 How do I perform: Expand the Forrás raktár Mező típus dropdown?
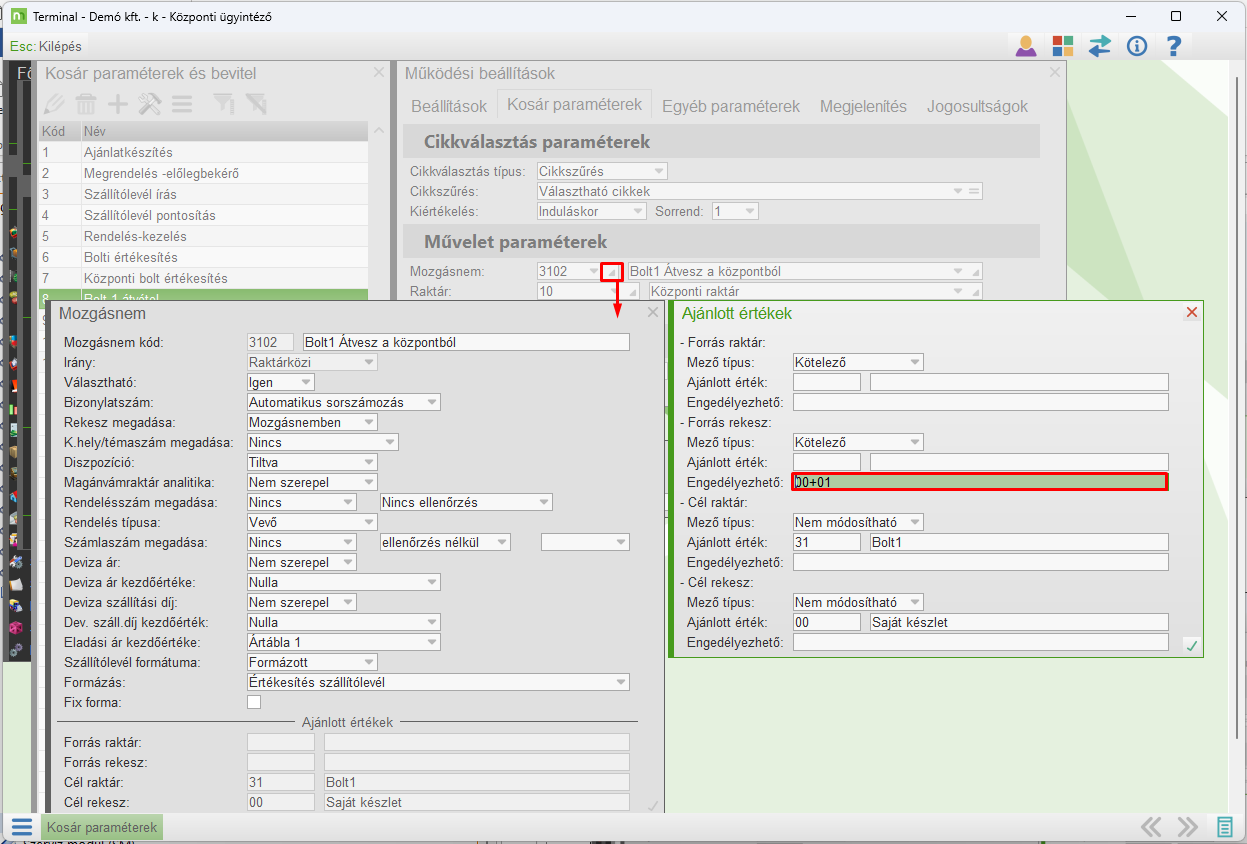[x=915, y=362]
